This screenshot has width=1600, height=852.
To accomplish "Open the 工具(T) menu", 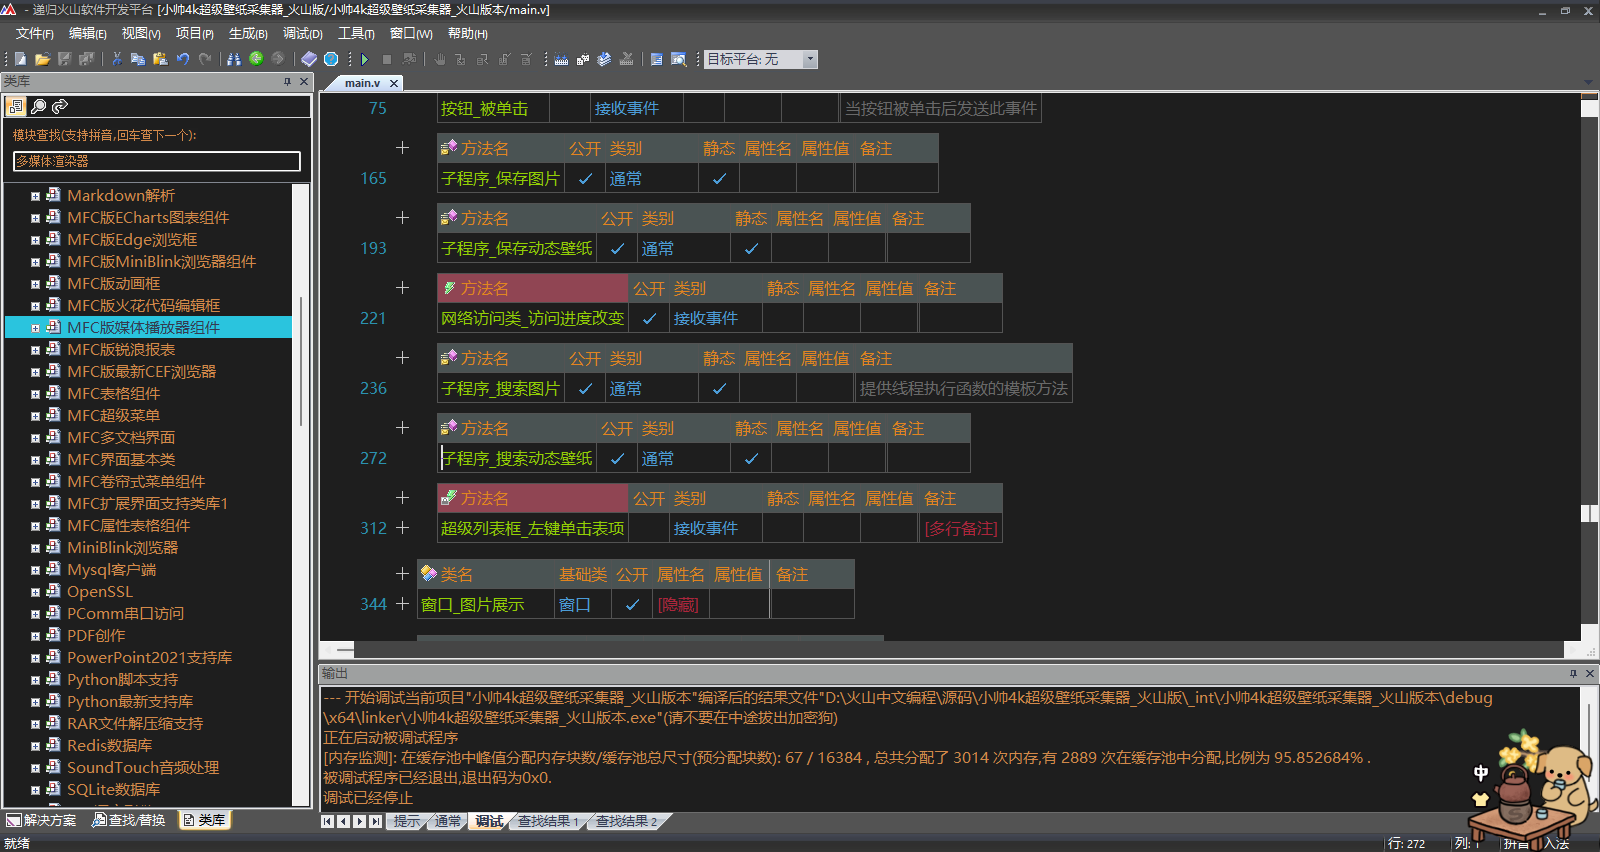I will pos(356,33).
